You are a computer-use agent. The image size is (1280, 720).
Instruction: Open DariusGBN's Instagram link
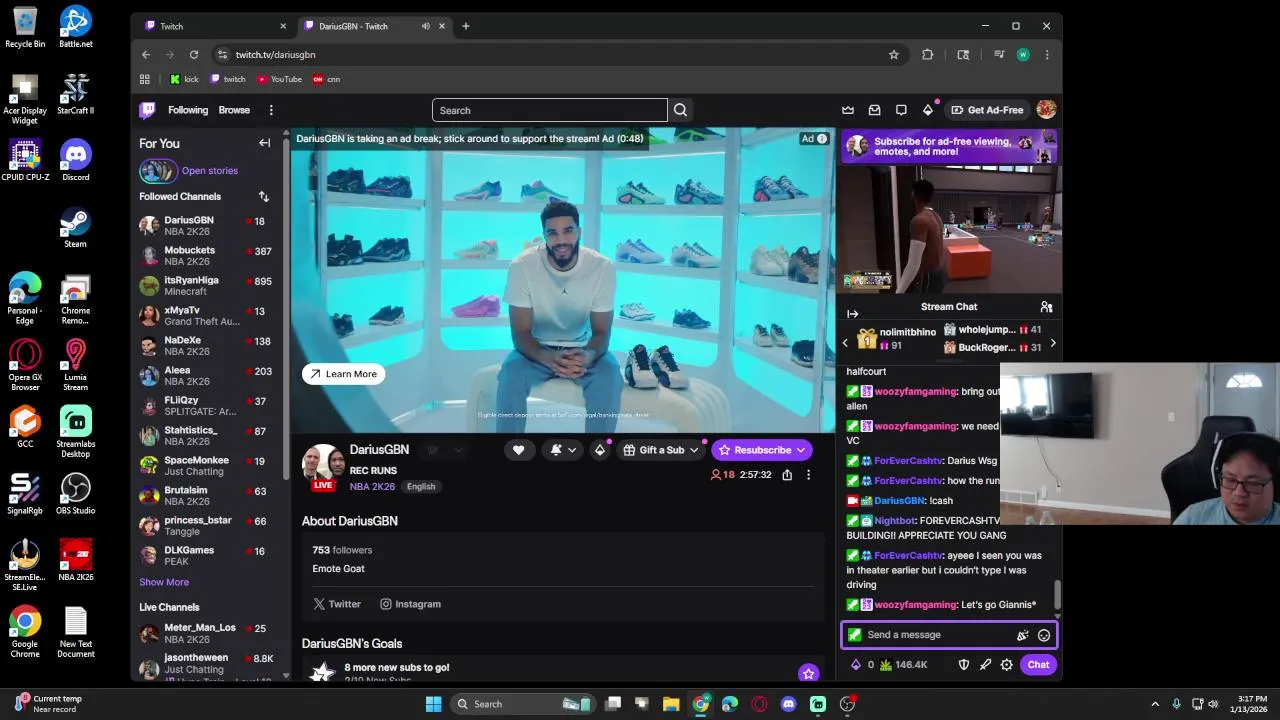(410, 604)
